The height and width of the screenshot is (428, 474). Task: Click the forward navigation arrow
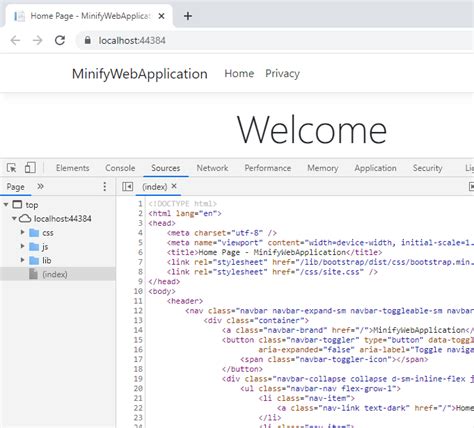click(38, 40)
